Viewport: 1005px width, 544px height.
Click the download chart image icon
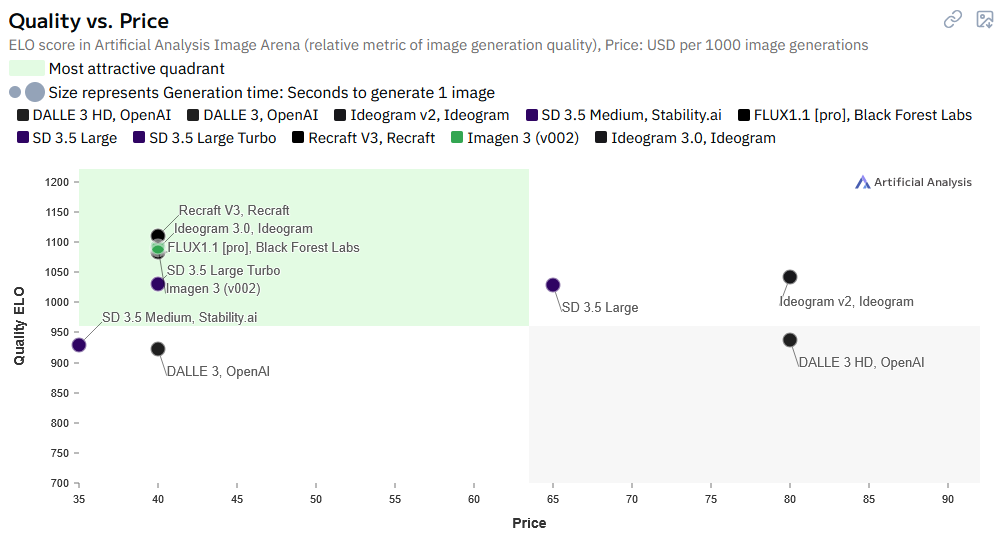tap(984, 19)
